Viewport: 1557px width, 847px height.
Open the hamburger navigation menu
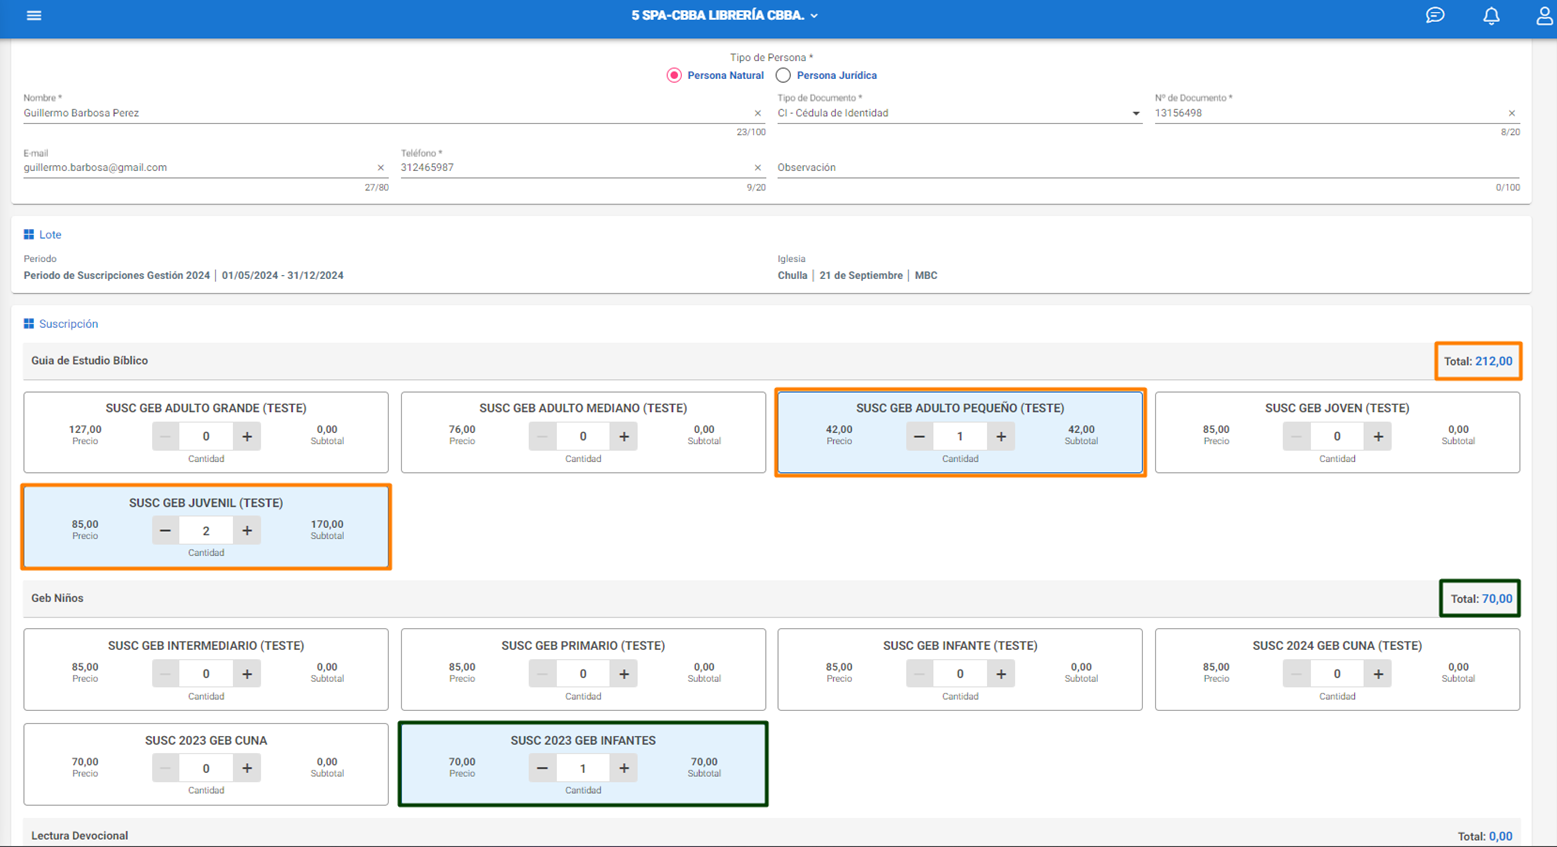point(34,15)
